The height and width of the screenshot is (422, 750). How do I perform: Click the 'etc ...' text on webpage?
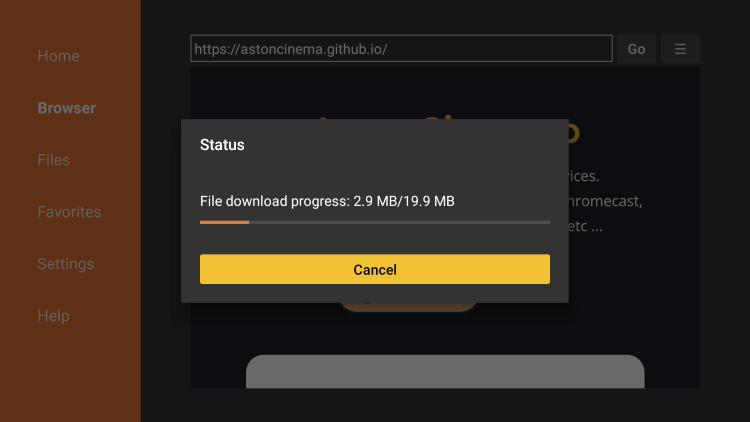pyautogui.click(x=585, y=226)
